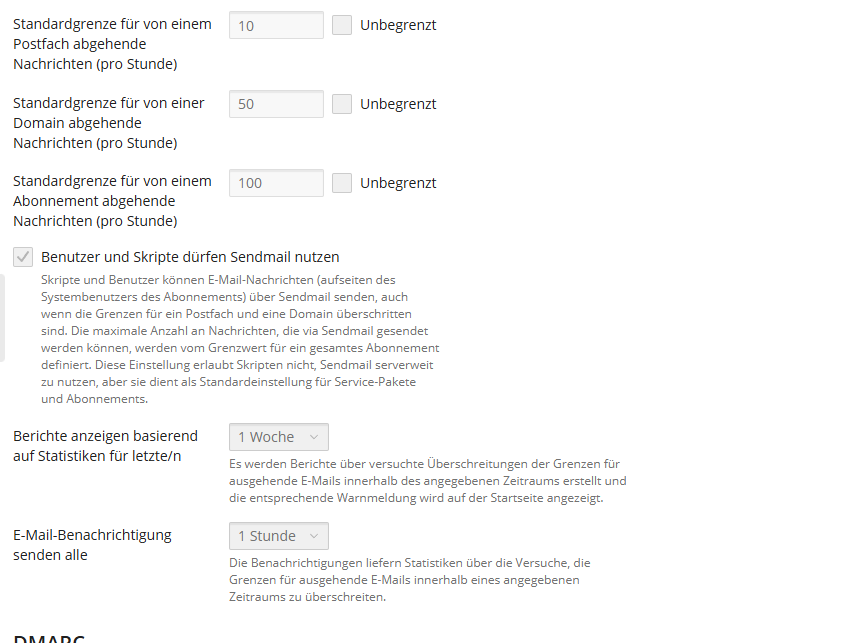Focus the domain limit field showing 50
This screenshot has width=851, height=643.
276,104
